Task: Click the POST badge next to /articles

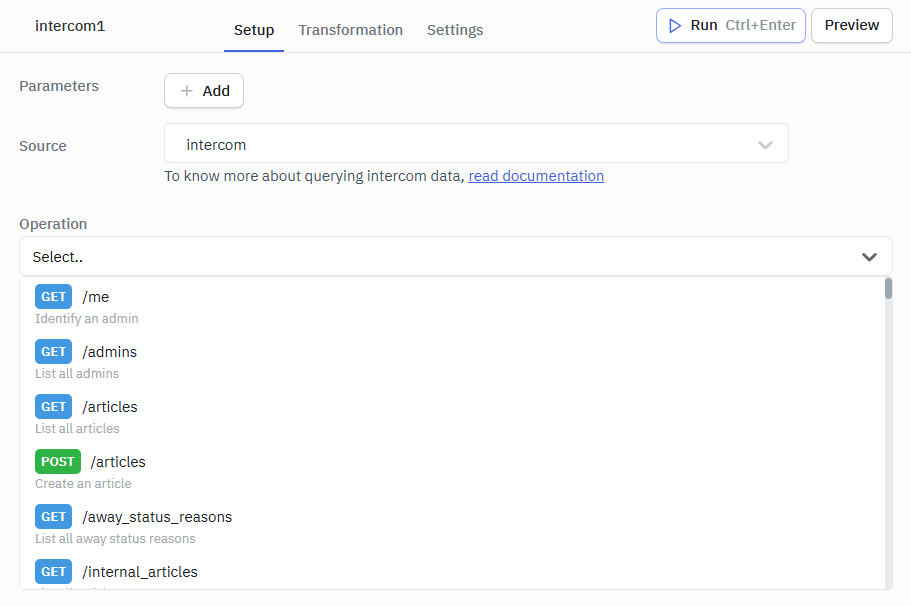Action: (x=58, y=462)
